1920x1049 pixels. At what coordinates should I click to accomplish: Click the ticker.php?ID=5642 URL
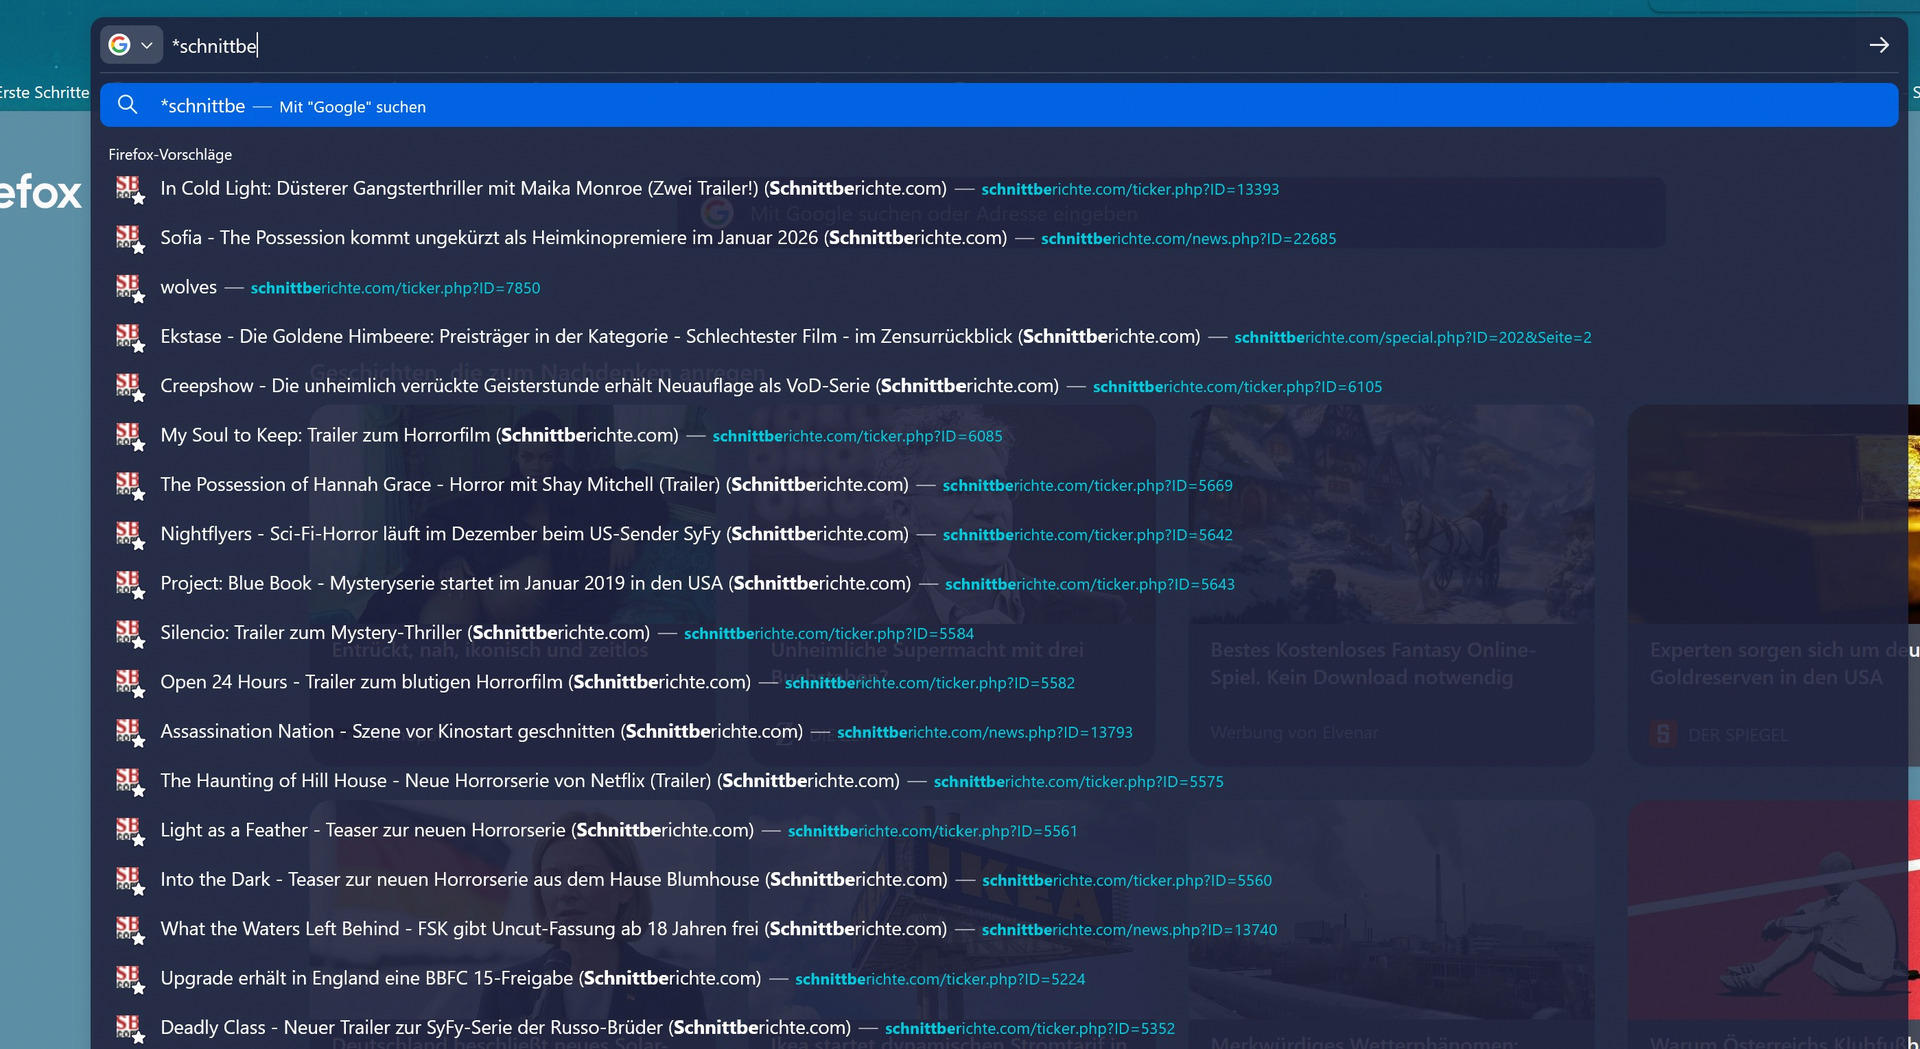click(x=1088, y=535)
